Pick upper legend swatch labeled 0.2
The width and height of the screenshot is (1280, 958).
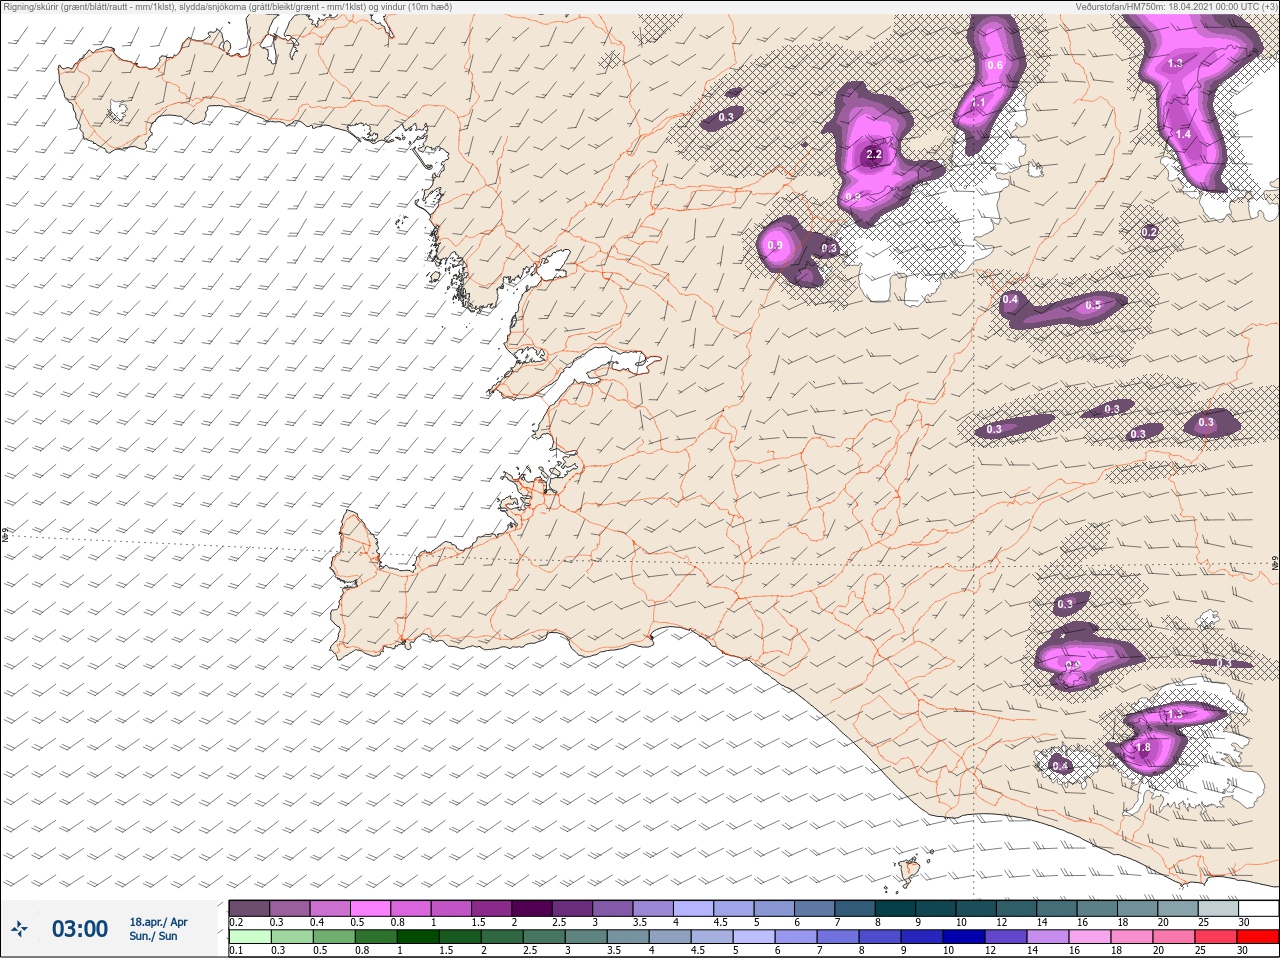tap(249, 907)
